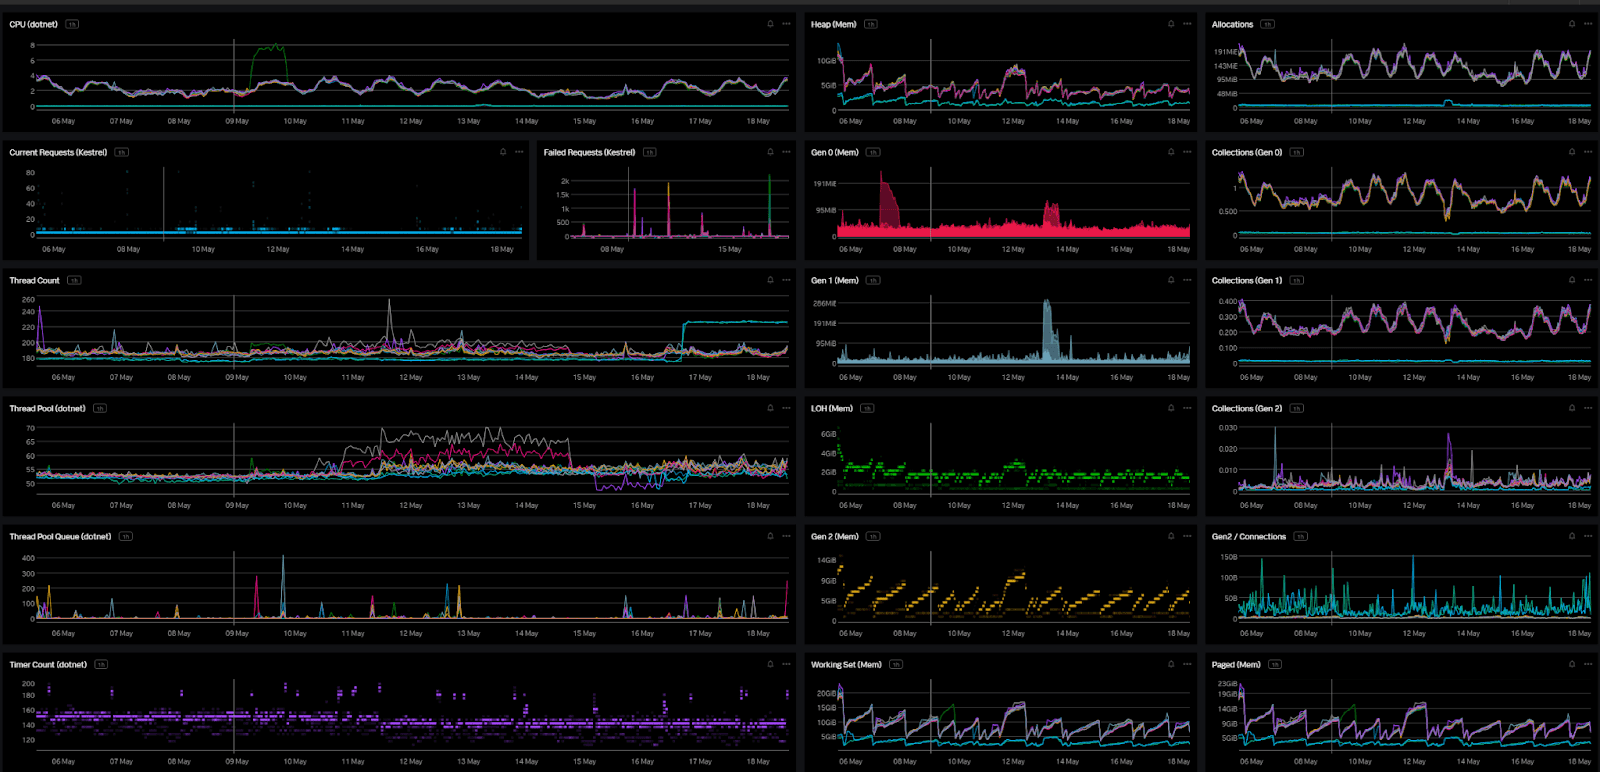Click the 'Thread Pool Queue (dotnet)' panel title

pyautogui.click(x=60, y=536)
